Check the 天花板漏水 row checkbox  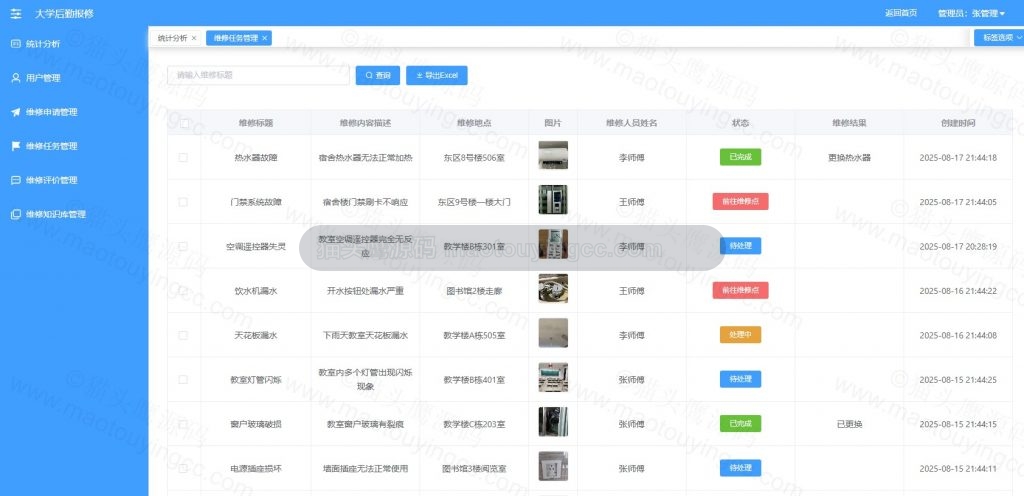pos(184,335)
